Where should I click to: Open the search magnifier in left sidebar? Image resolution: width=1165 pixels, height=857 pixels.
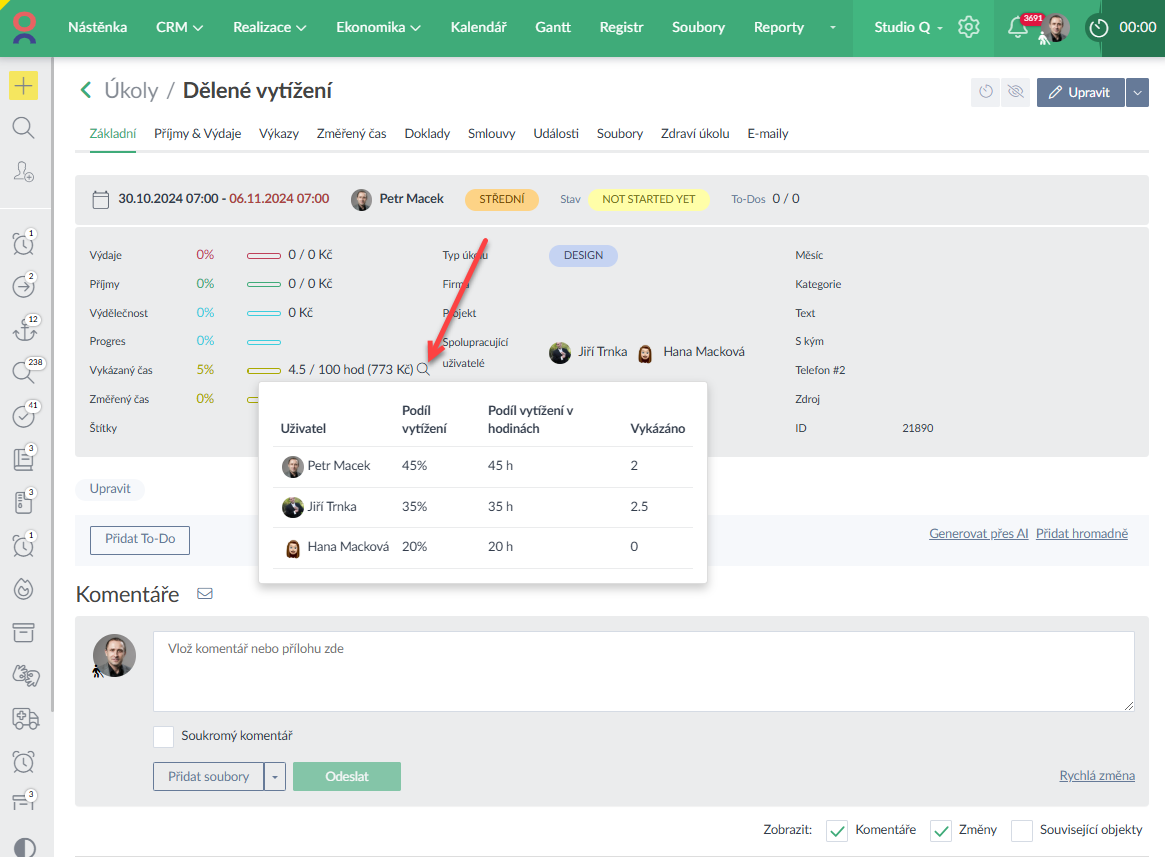tap(23, 128)
